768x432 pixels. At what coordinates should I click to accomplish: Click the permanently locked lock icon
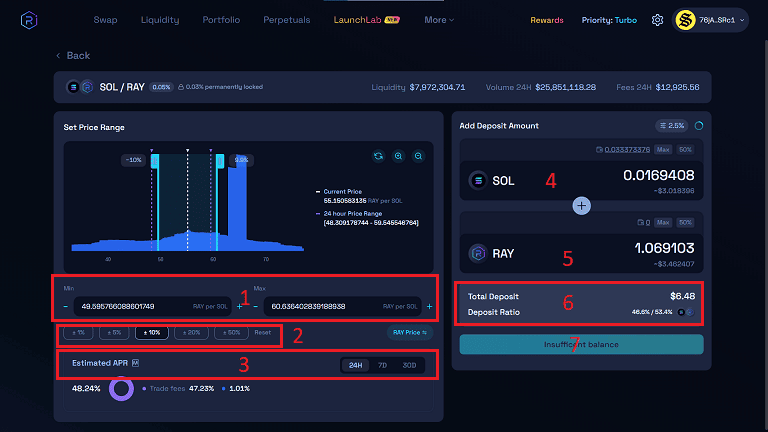(181, 87)
